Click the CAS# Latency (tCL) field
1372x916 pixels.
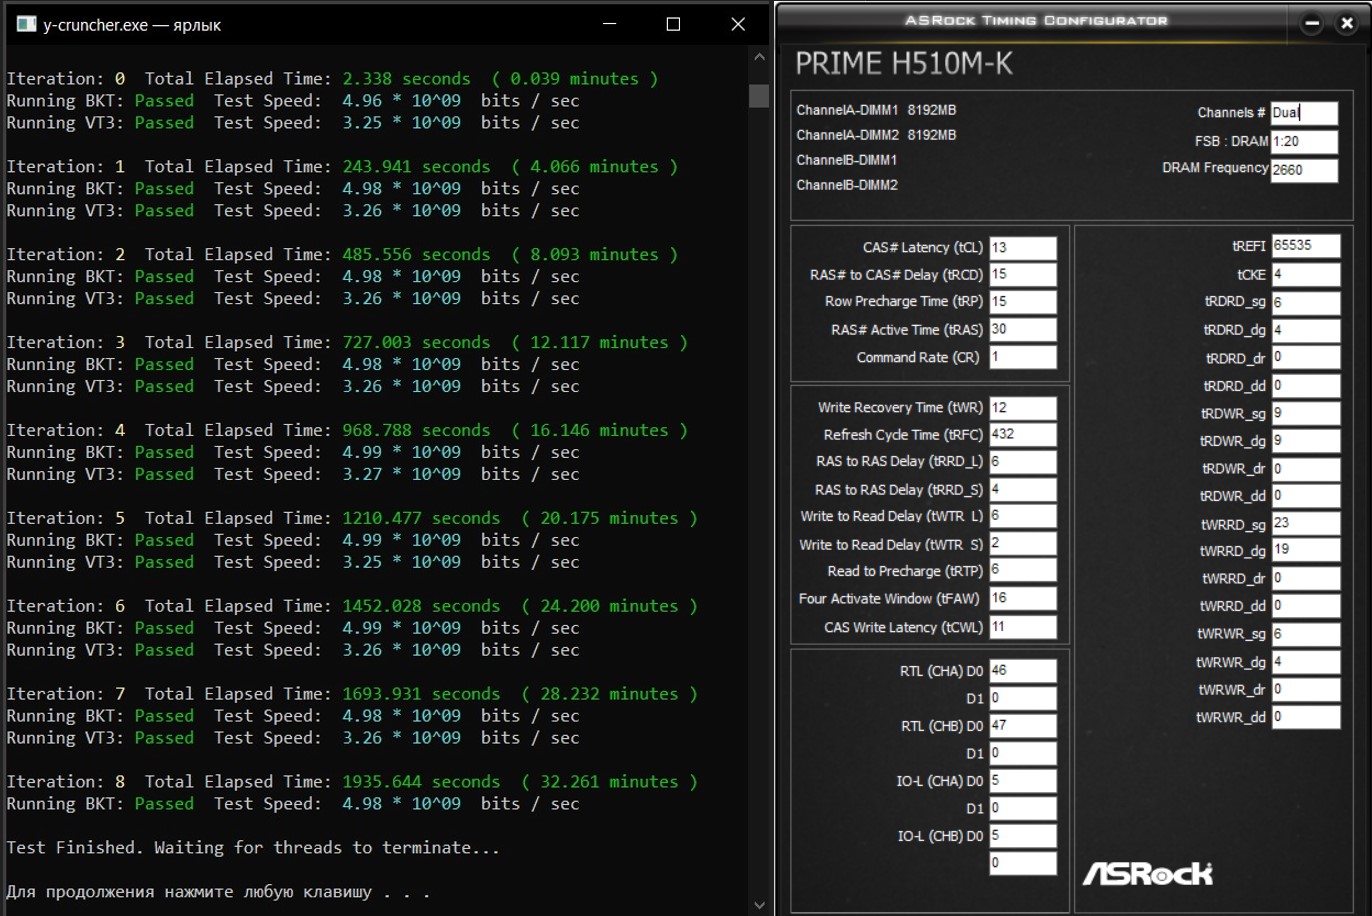1023,248
